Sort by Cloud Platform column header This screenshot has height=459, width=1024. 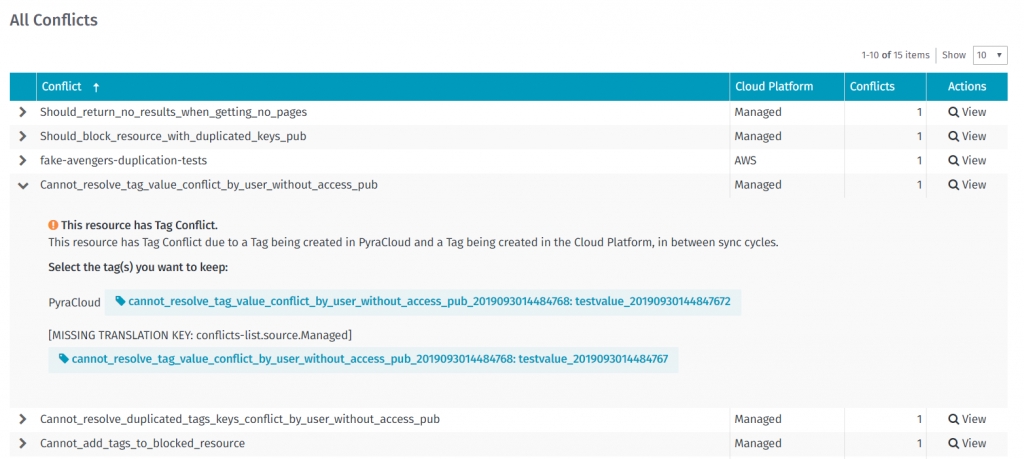774,87
